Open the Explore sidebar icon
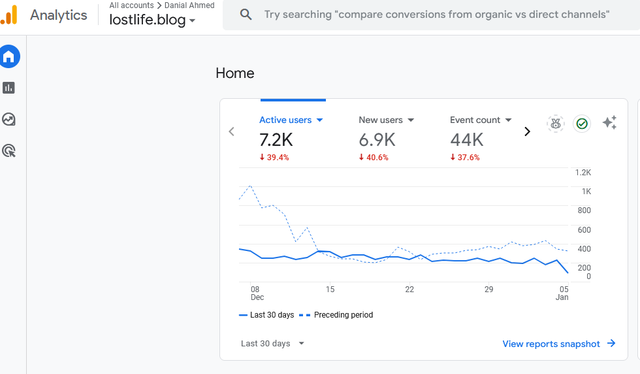The height and width of the screenshot is (374, 640). click(x=9, y=119)
